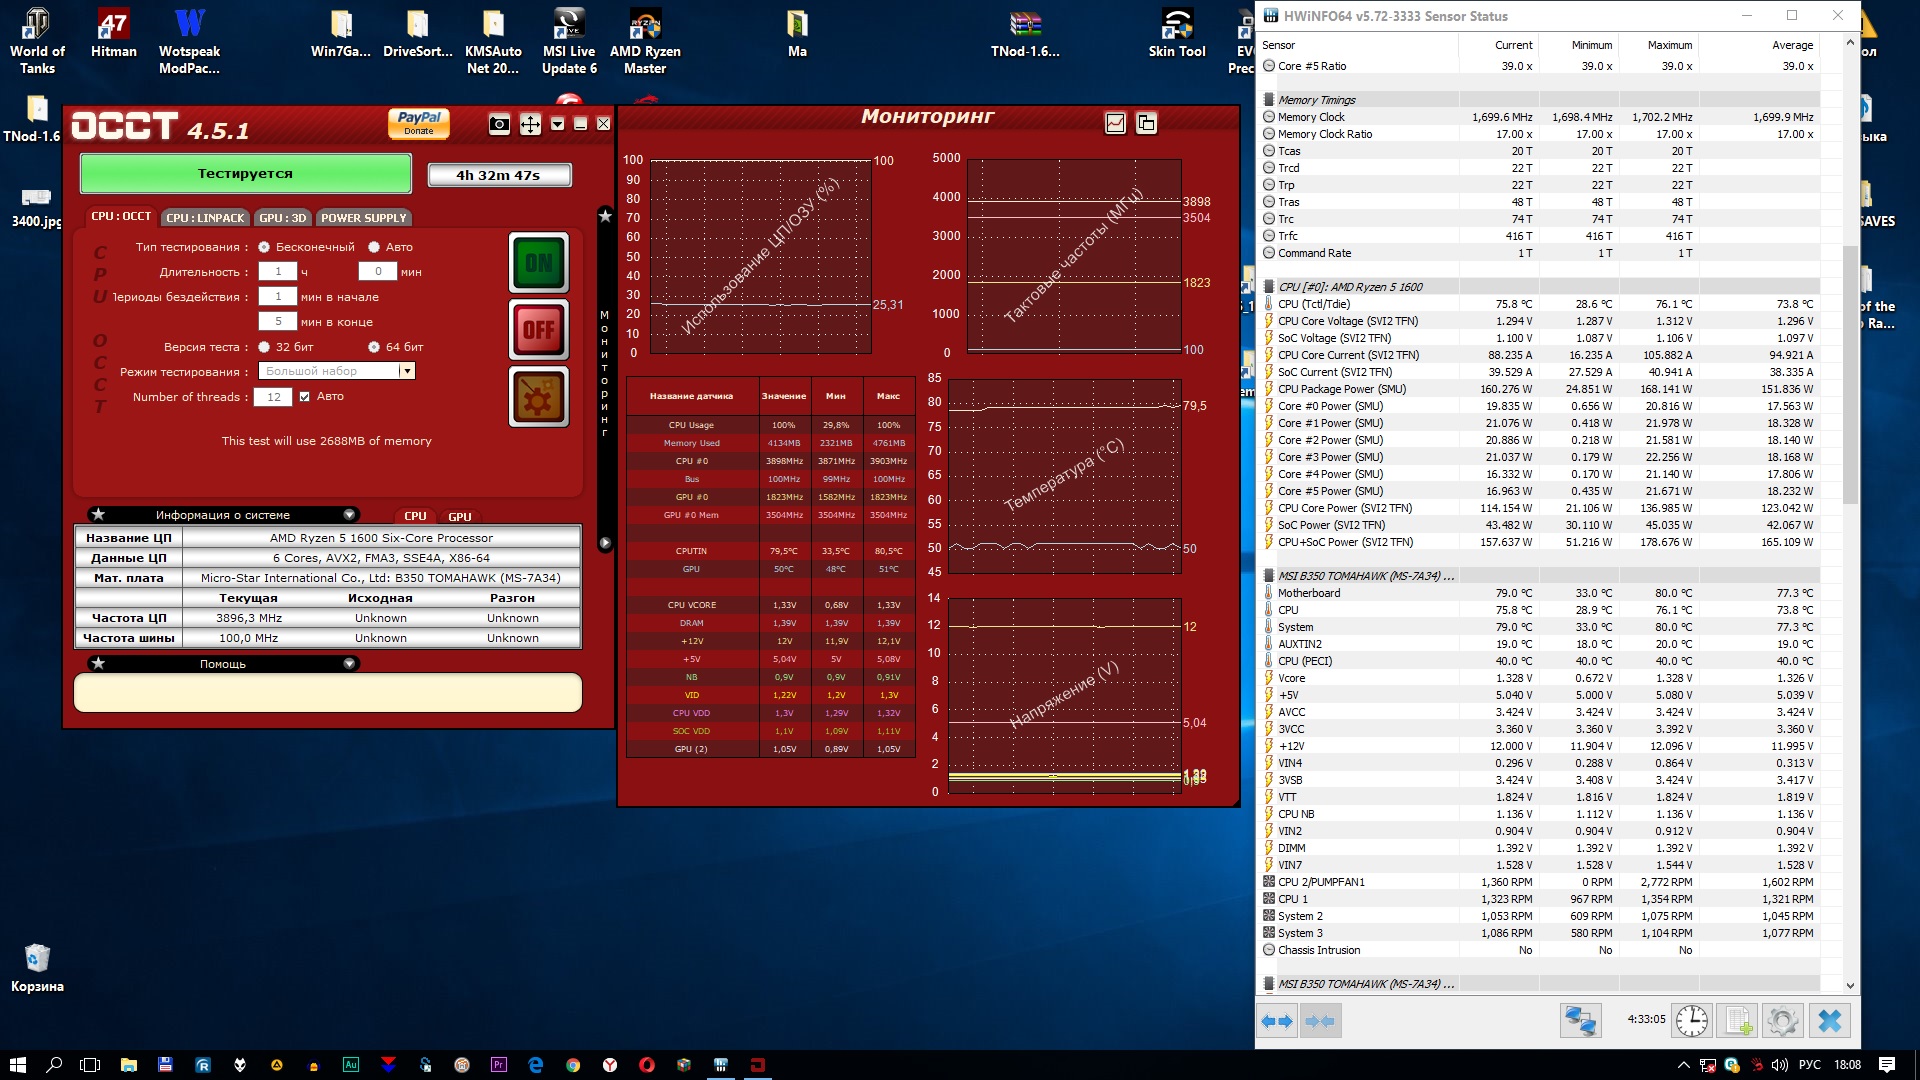Click the hours duration input field
1920x1080 pixels.
pos(278,272)
